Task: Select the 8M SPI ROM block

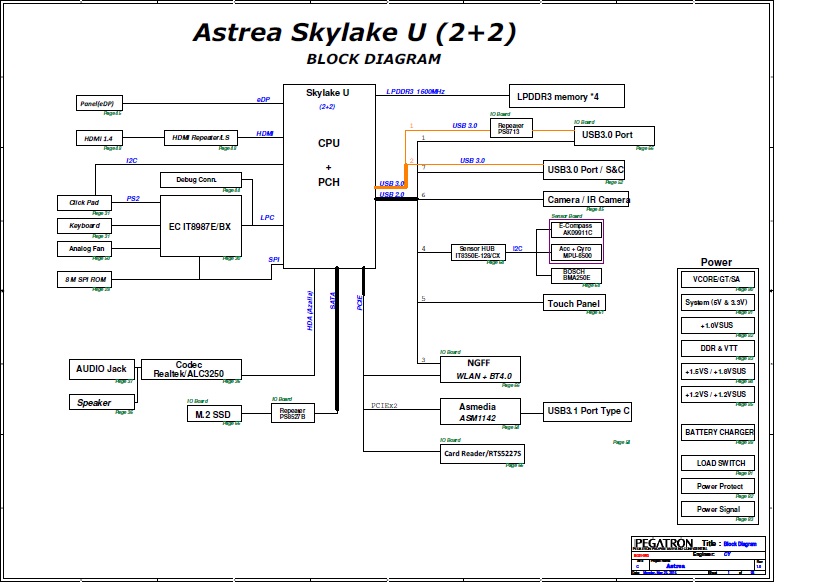Action: [85, 280]
